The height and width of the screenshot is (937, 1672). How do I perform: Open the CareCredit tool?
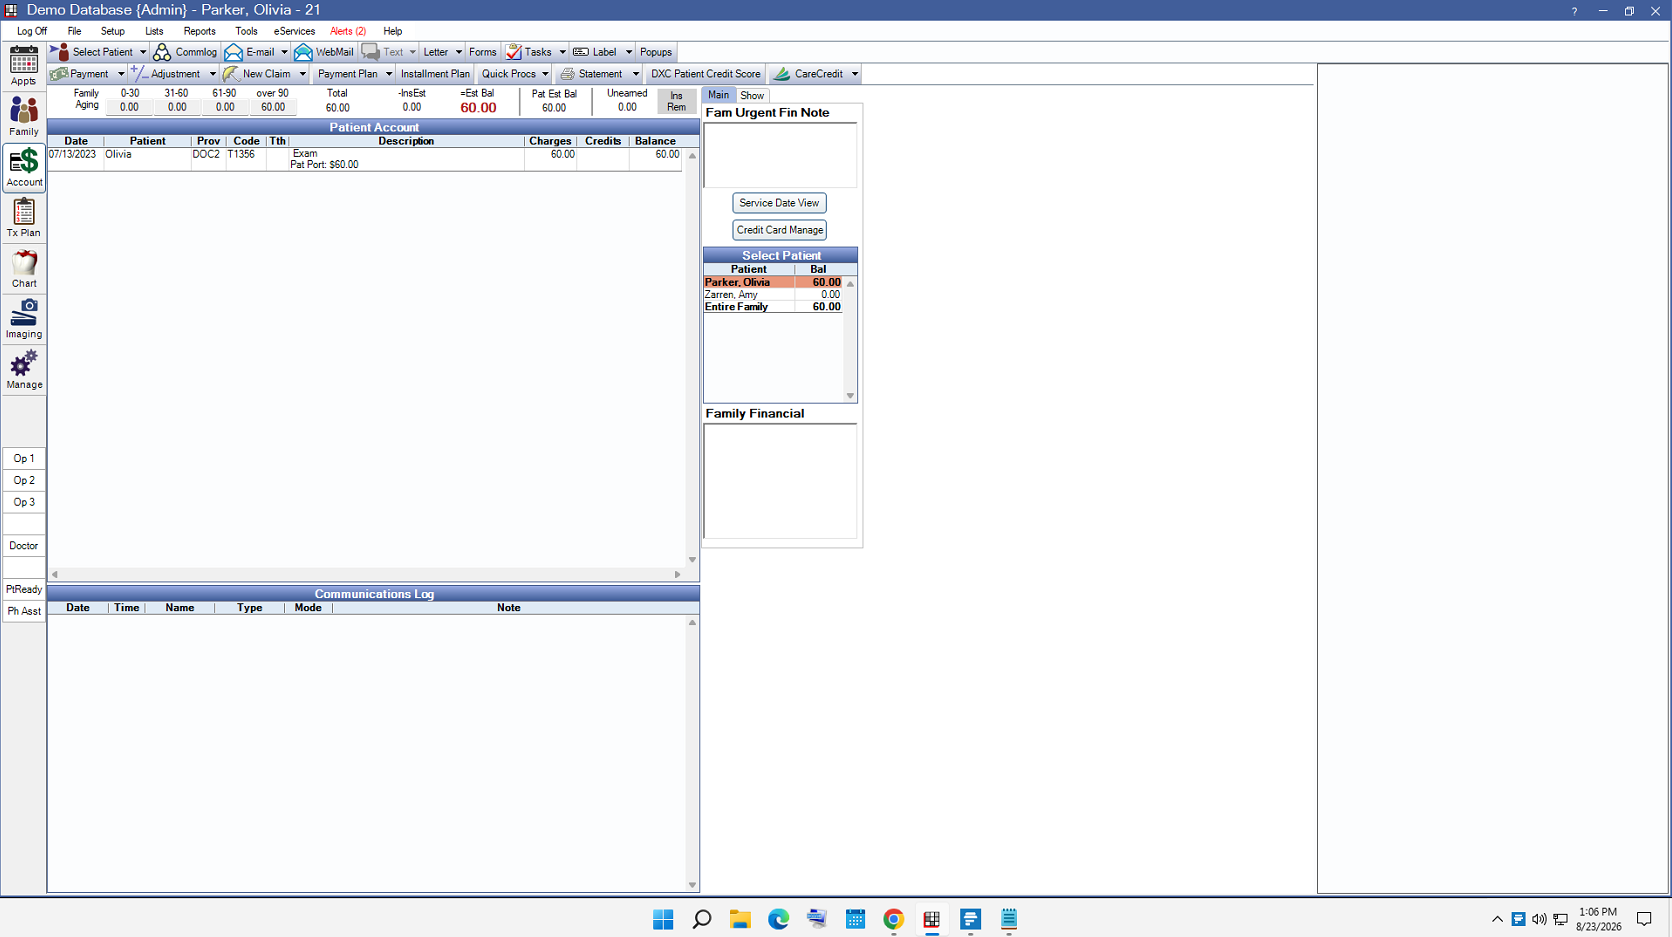point(810,74)
